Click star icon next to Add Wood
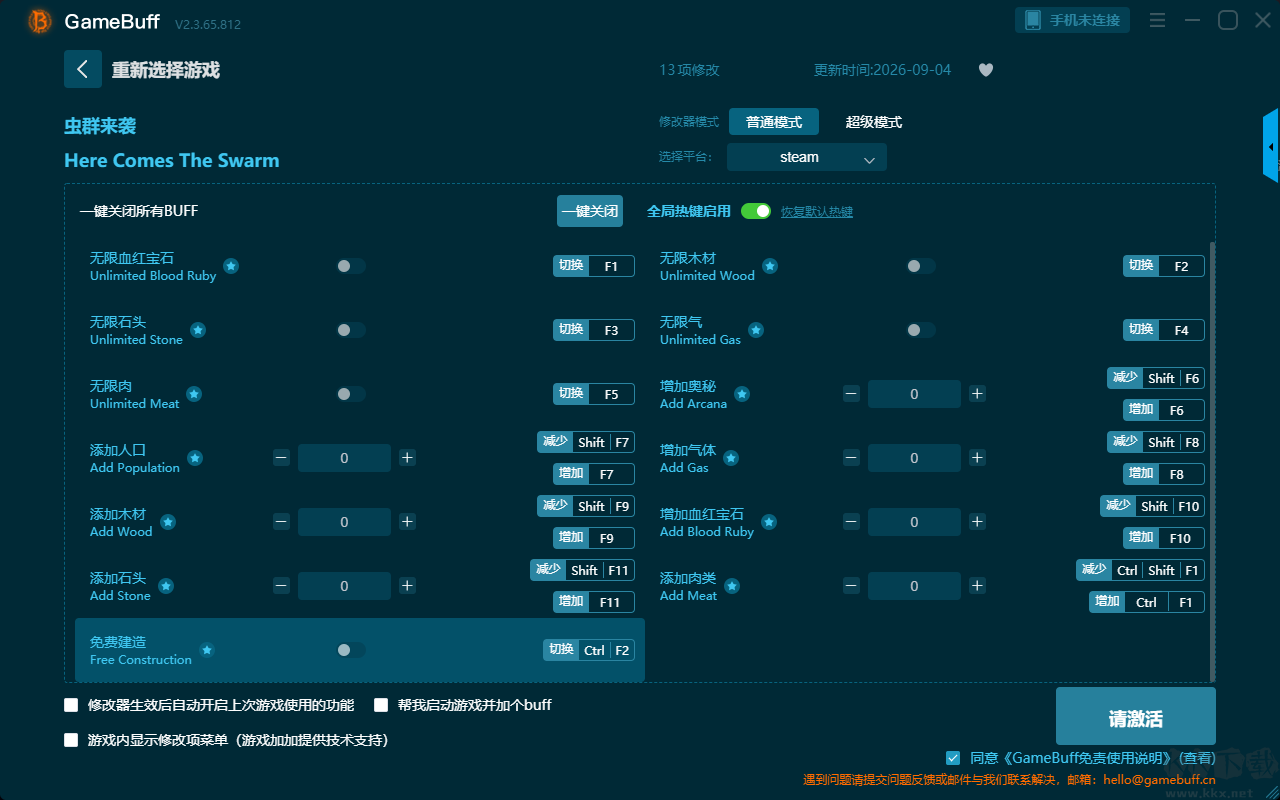 click(x=168, y=522)
